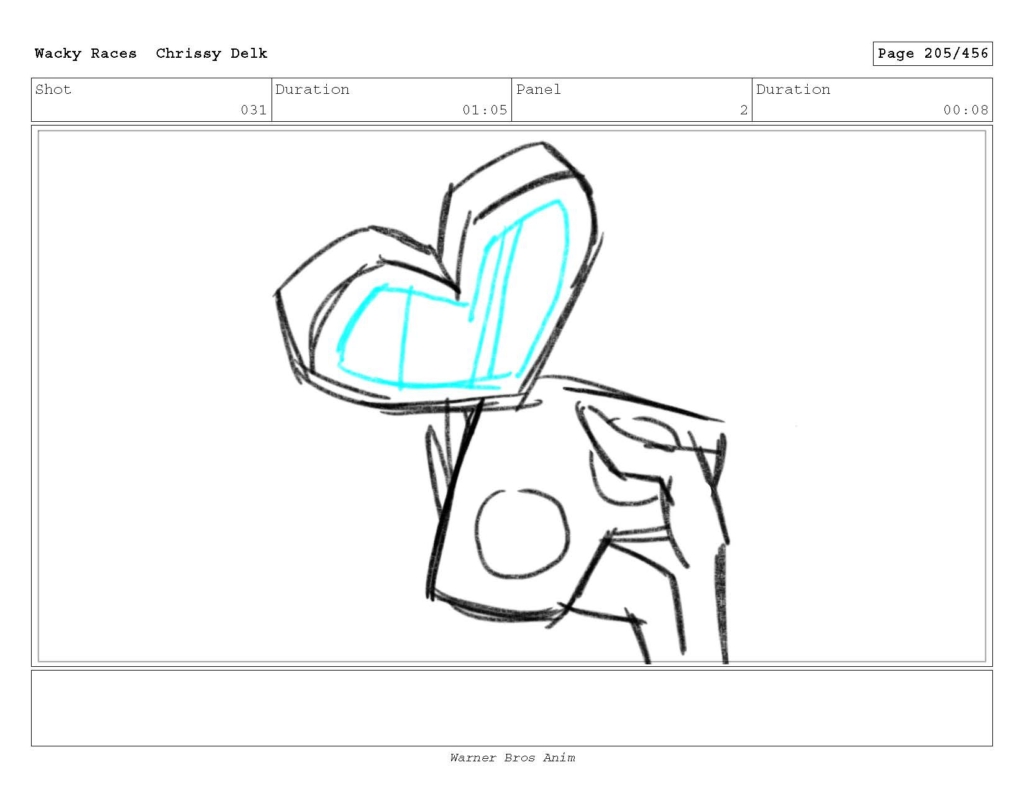
Task: Click the panel duration value '00:08'
Action: [x=965, y=110]
